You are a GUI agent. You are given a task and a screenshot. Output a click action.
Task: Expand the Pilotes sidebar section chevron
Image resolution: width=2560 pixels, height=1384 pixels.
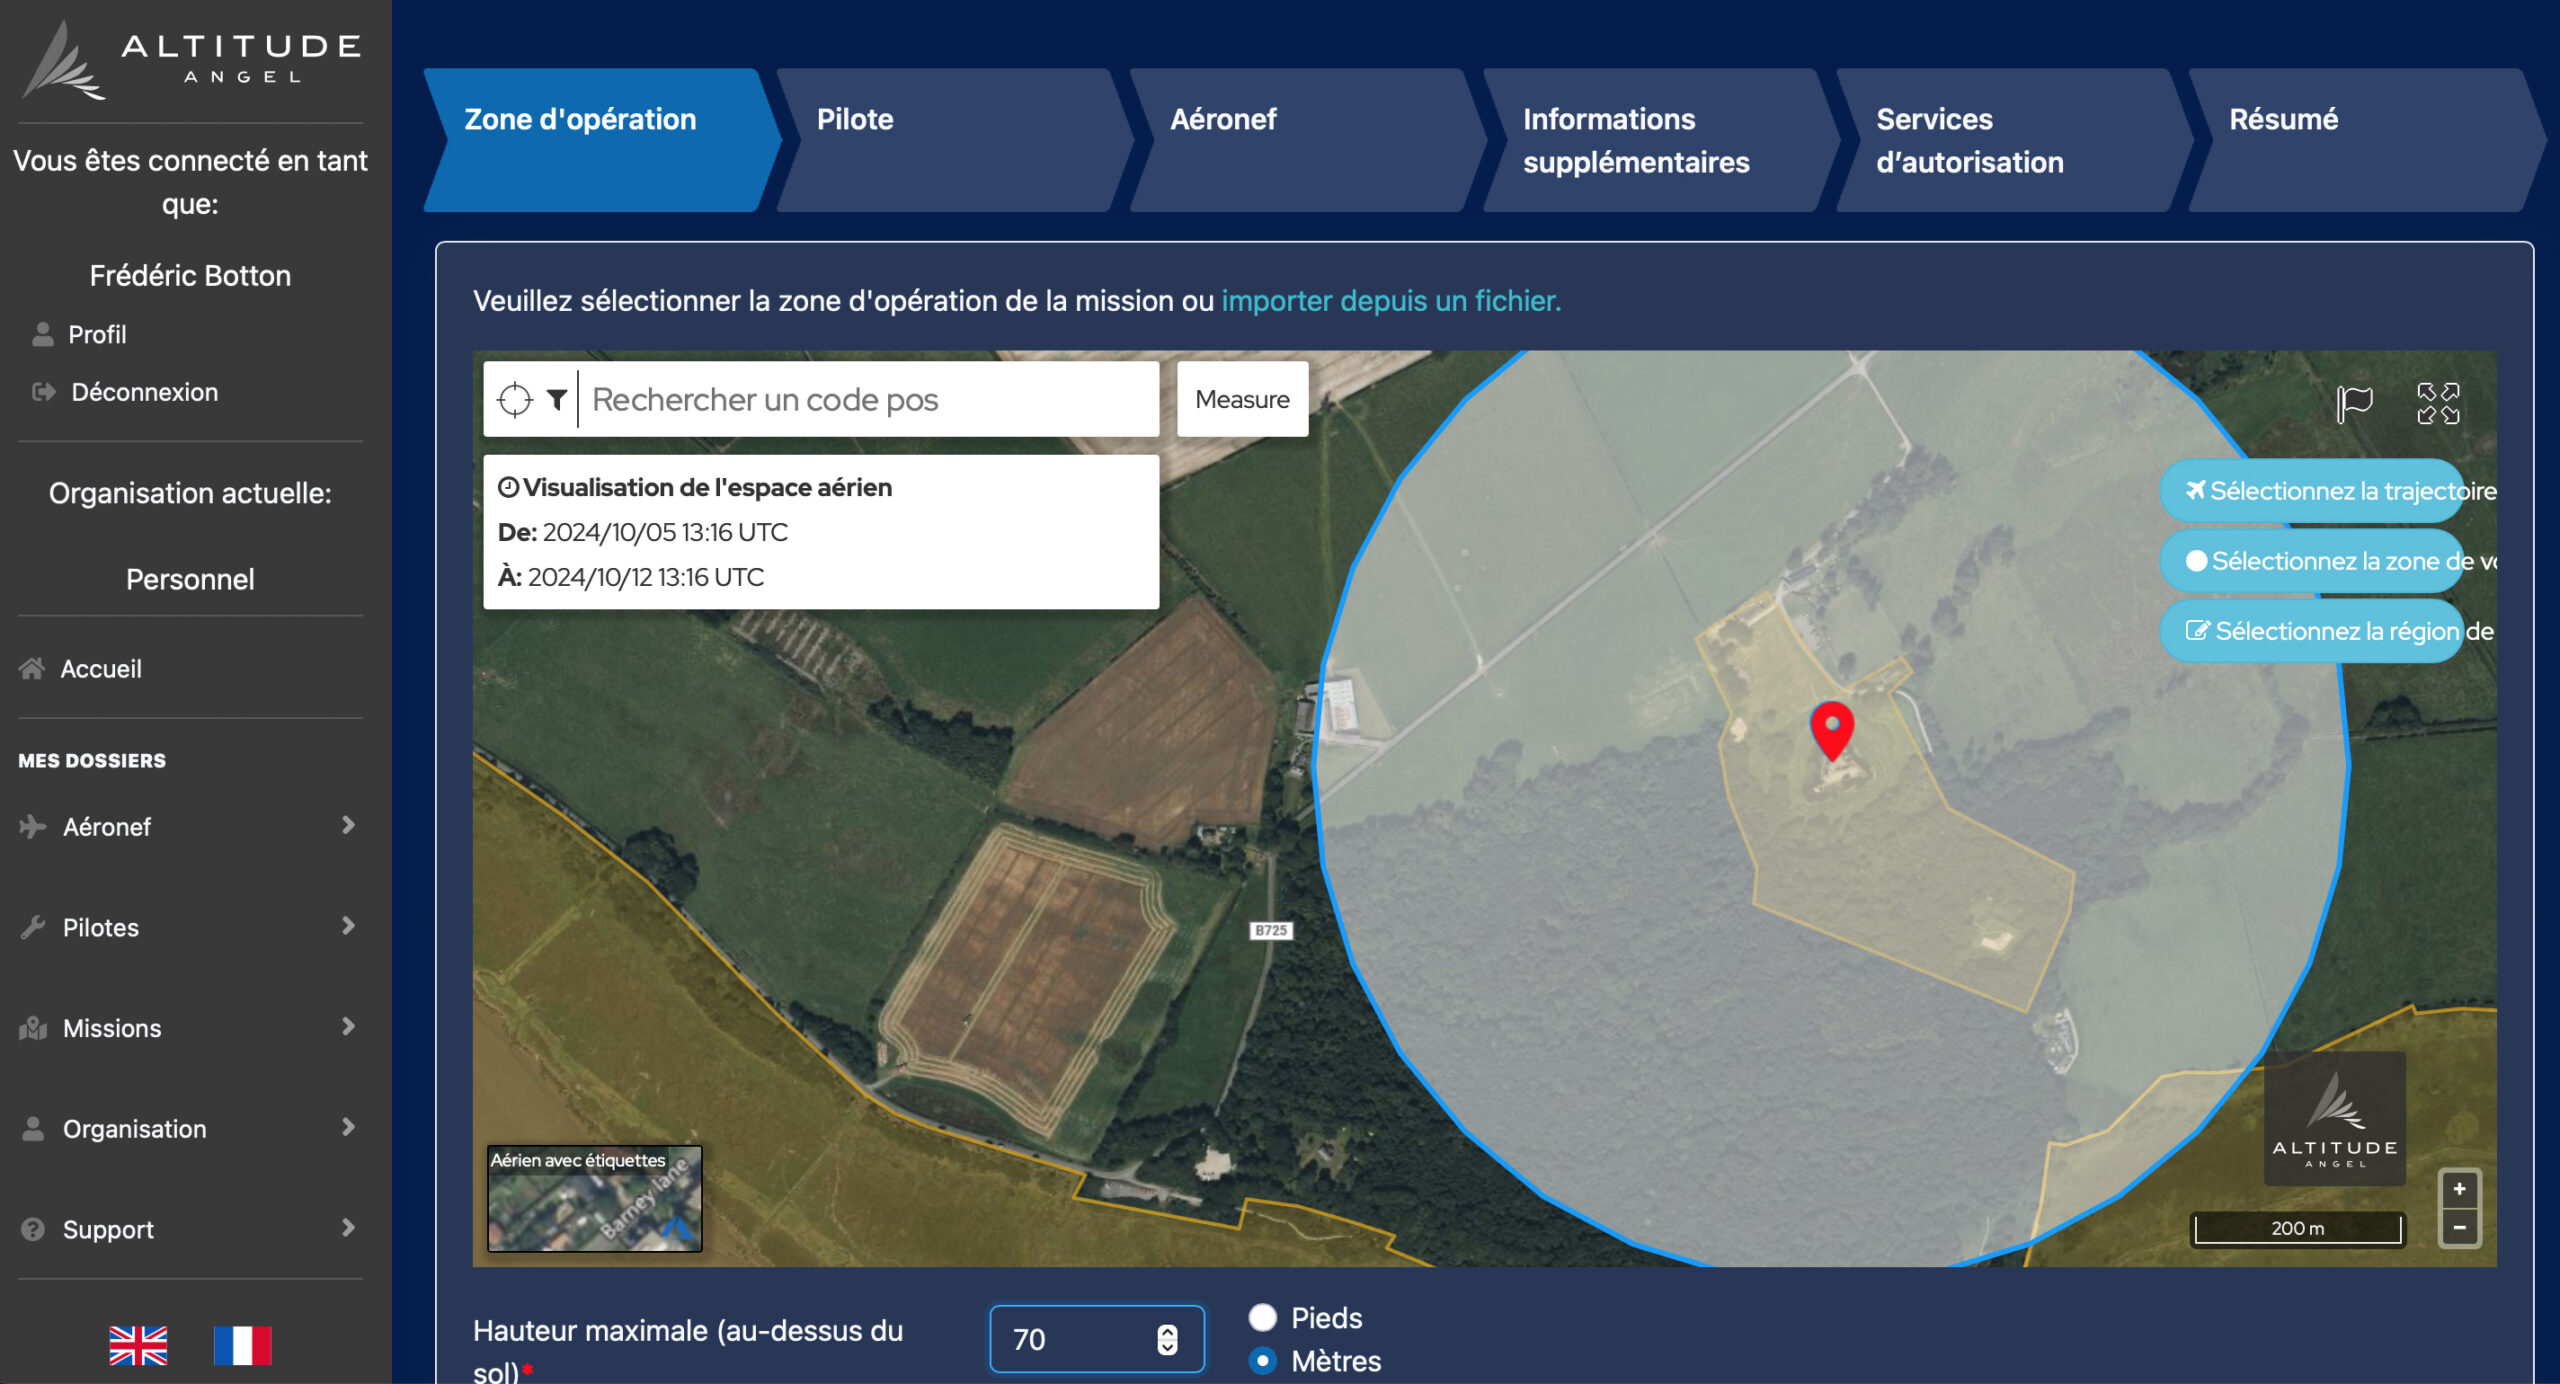(x=348, y=926)
